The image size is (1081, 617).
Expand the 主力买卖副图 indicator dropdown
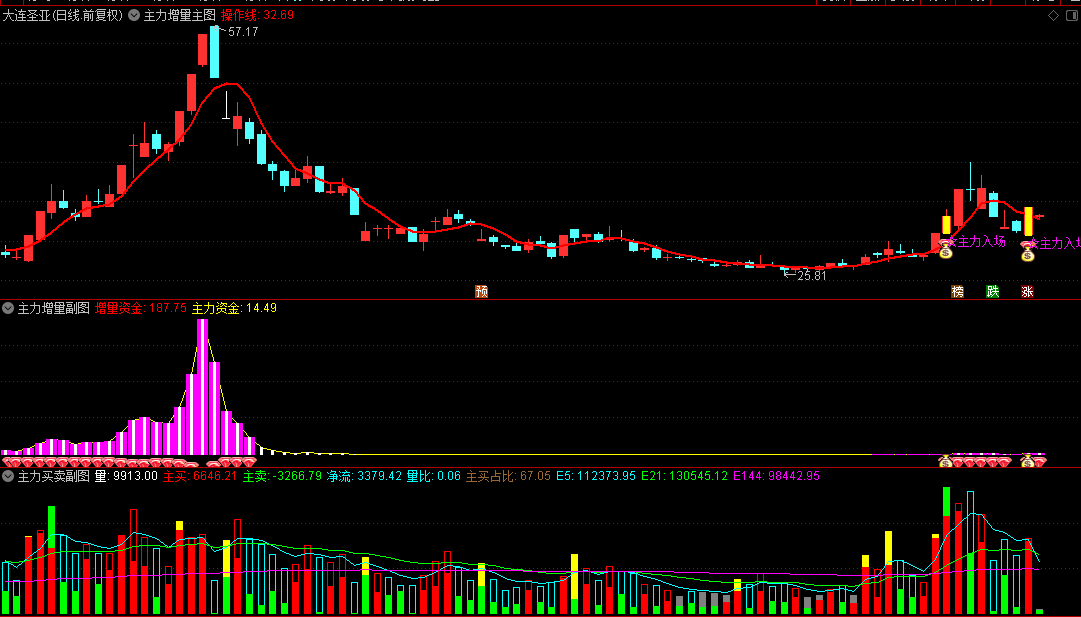point(8,476)
